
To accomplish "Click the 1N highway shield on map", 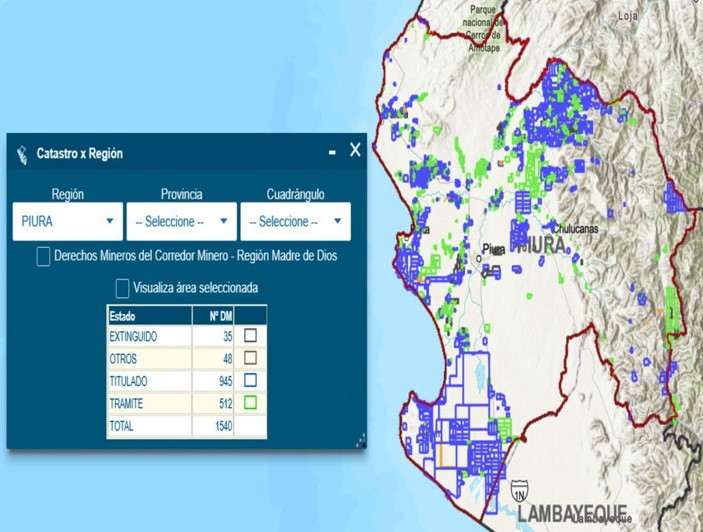I will (519, 490).
